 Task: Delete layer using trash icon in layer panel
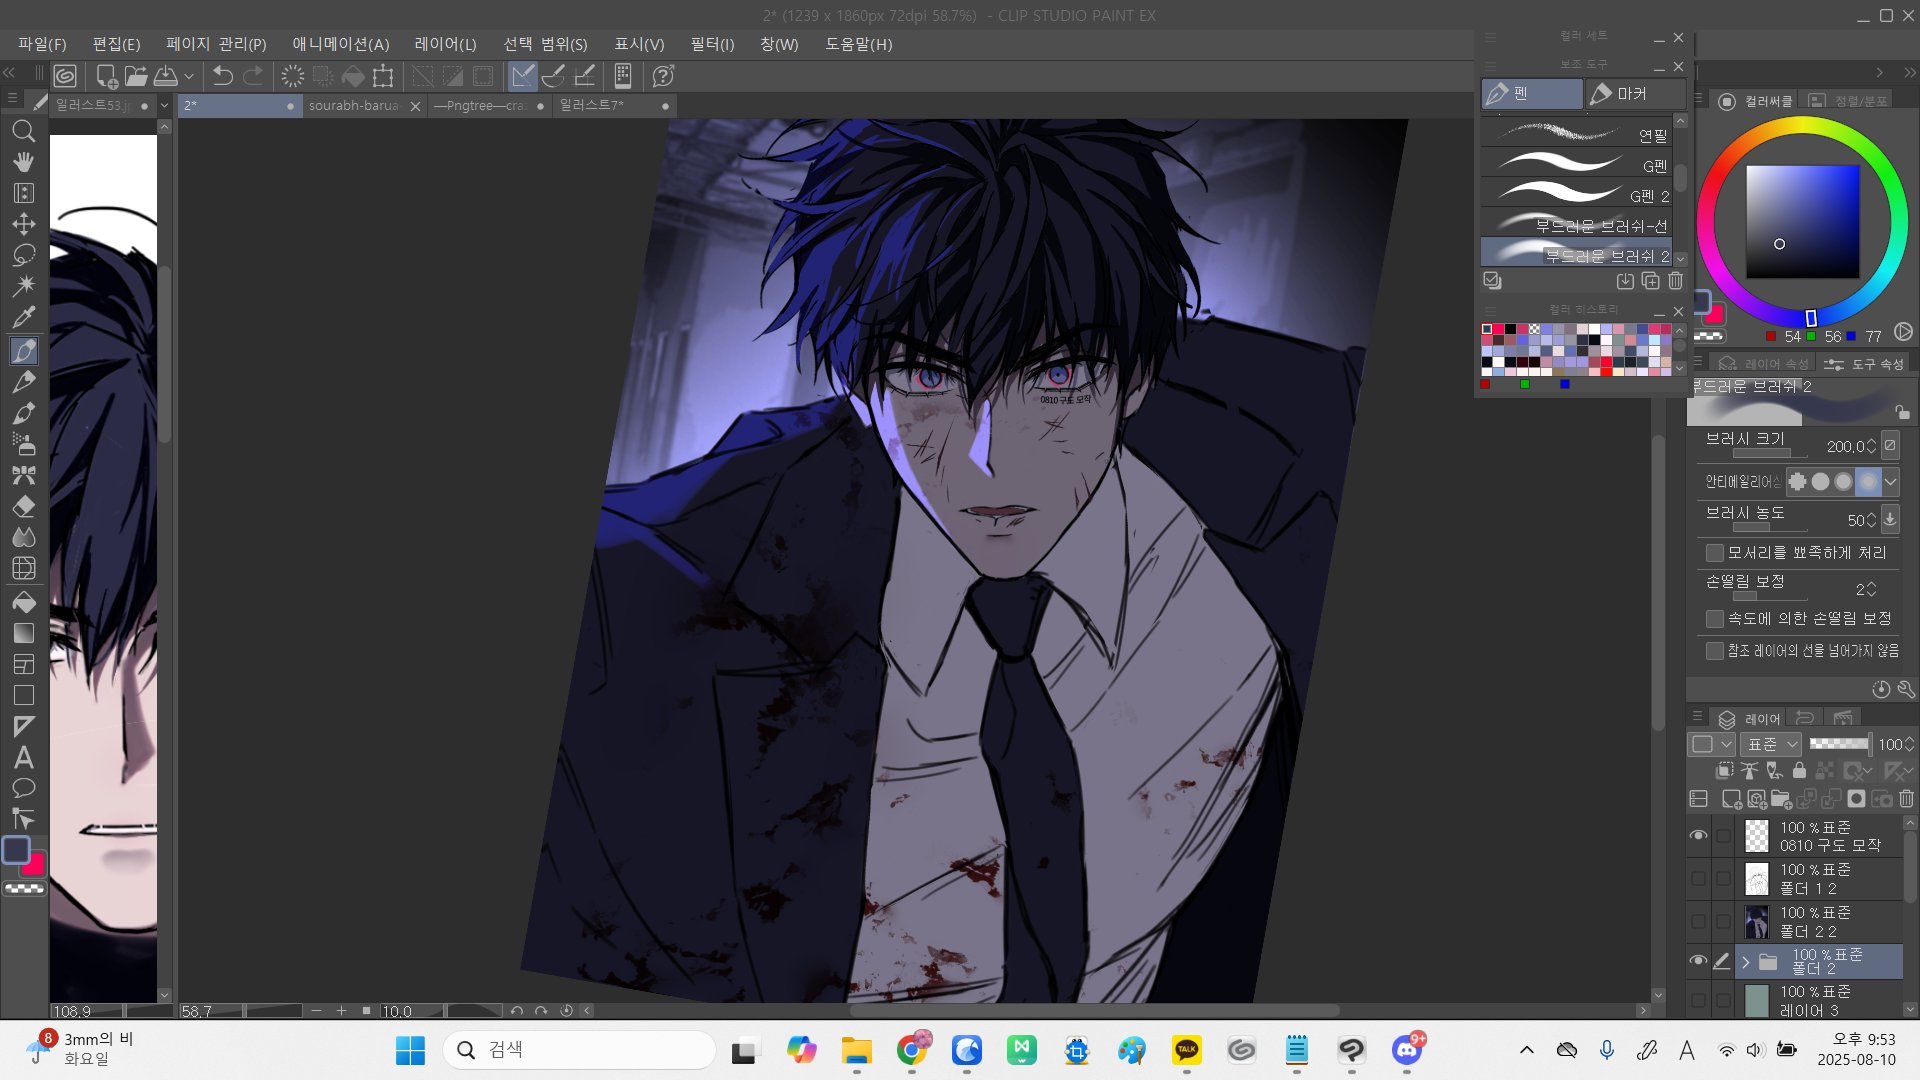click(x=1906, y=799)
